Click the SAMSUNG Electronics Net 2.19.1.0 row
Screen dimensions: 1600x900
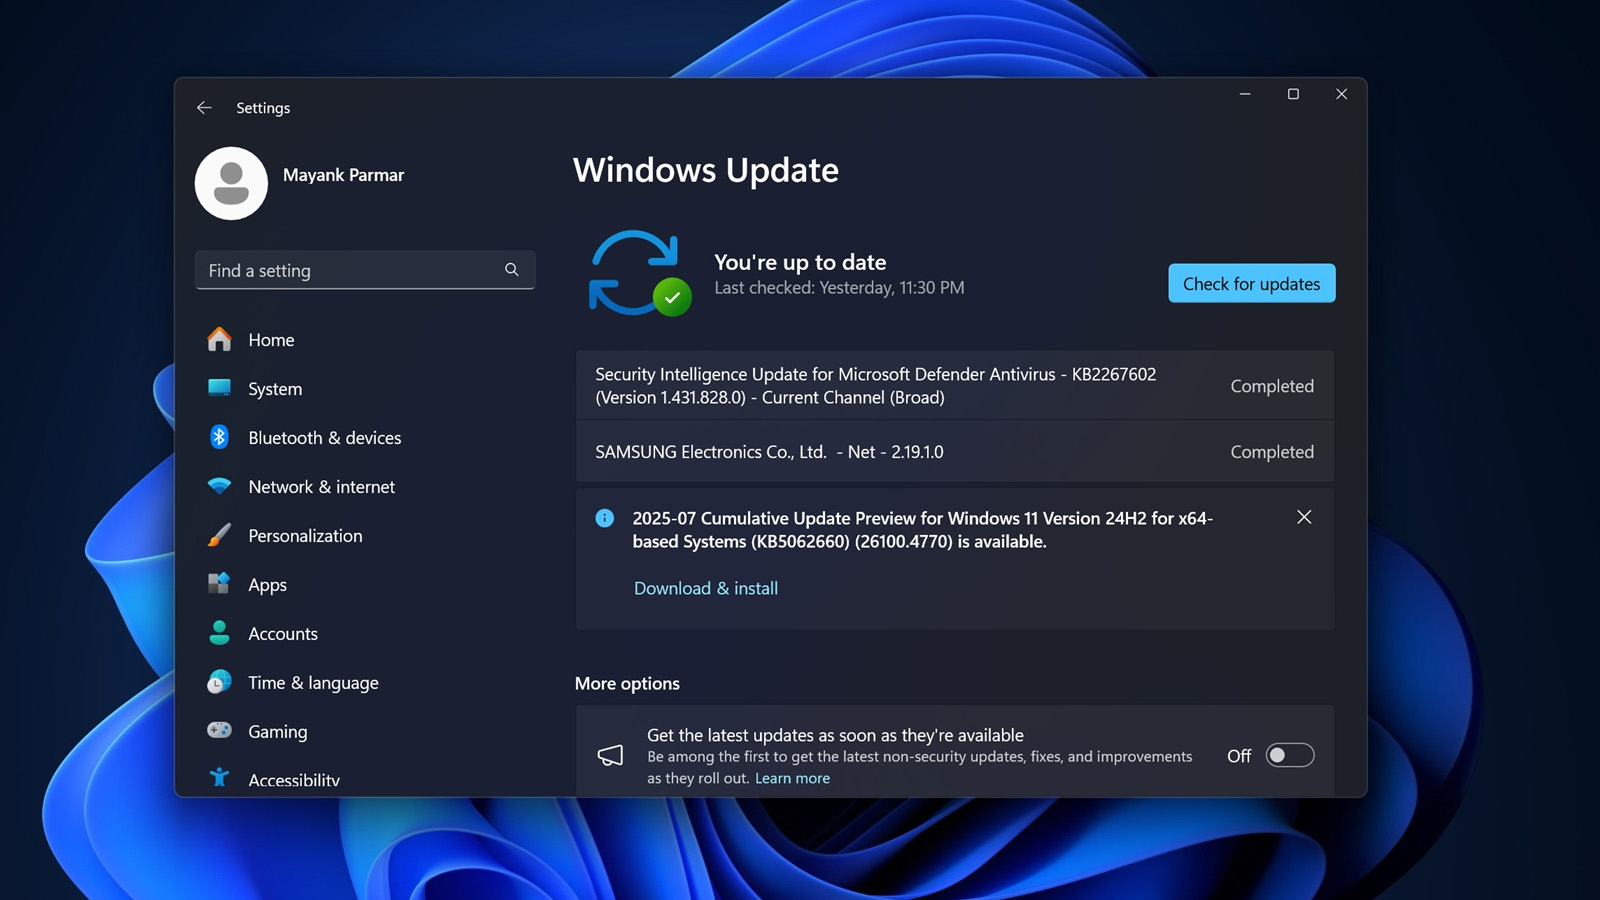point(955,452)
